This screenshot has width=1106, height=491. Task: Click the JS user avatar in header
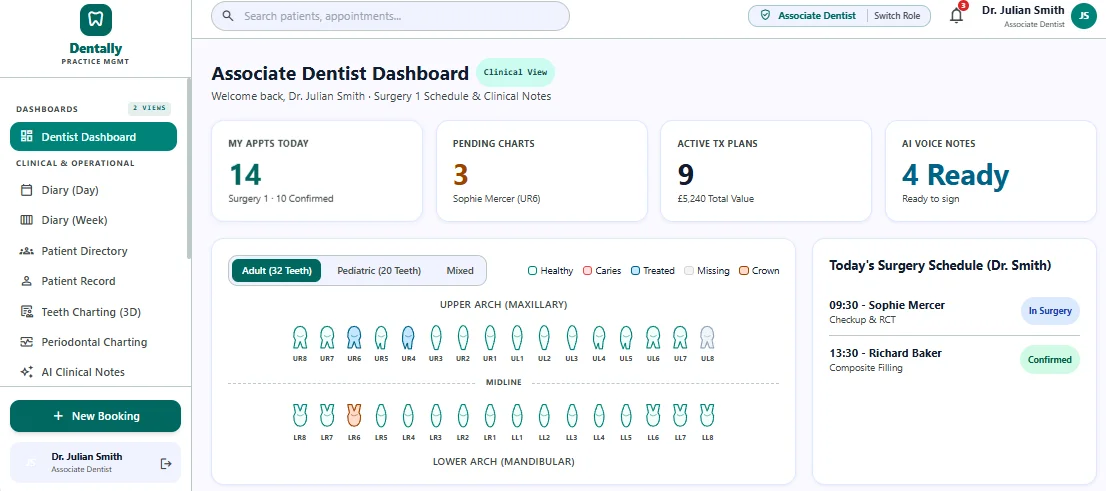(1083, 16)
